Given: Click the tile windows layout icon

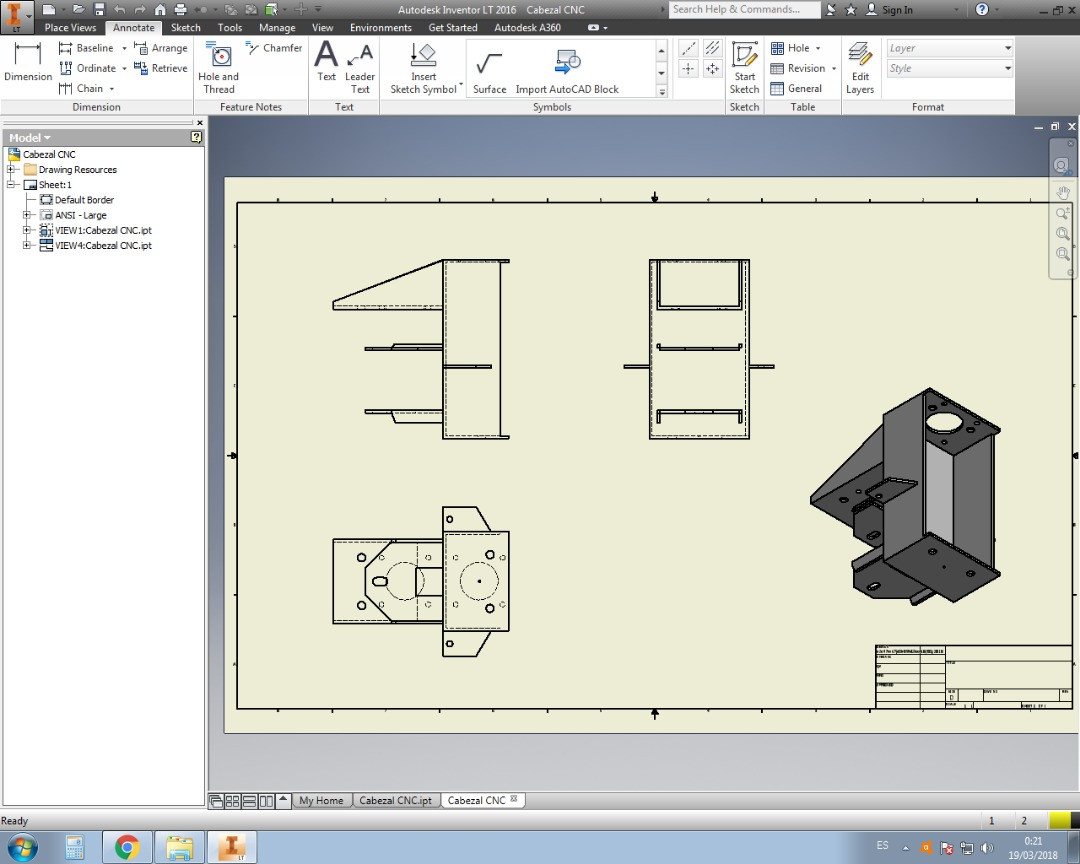Looking at the screenshot, I should point(232,801).
